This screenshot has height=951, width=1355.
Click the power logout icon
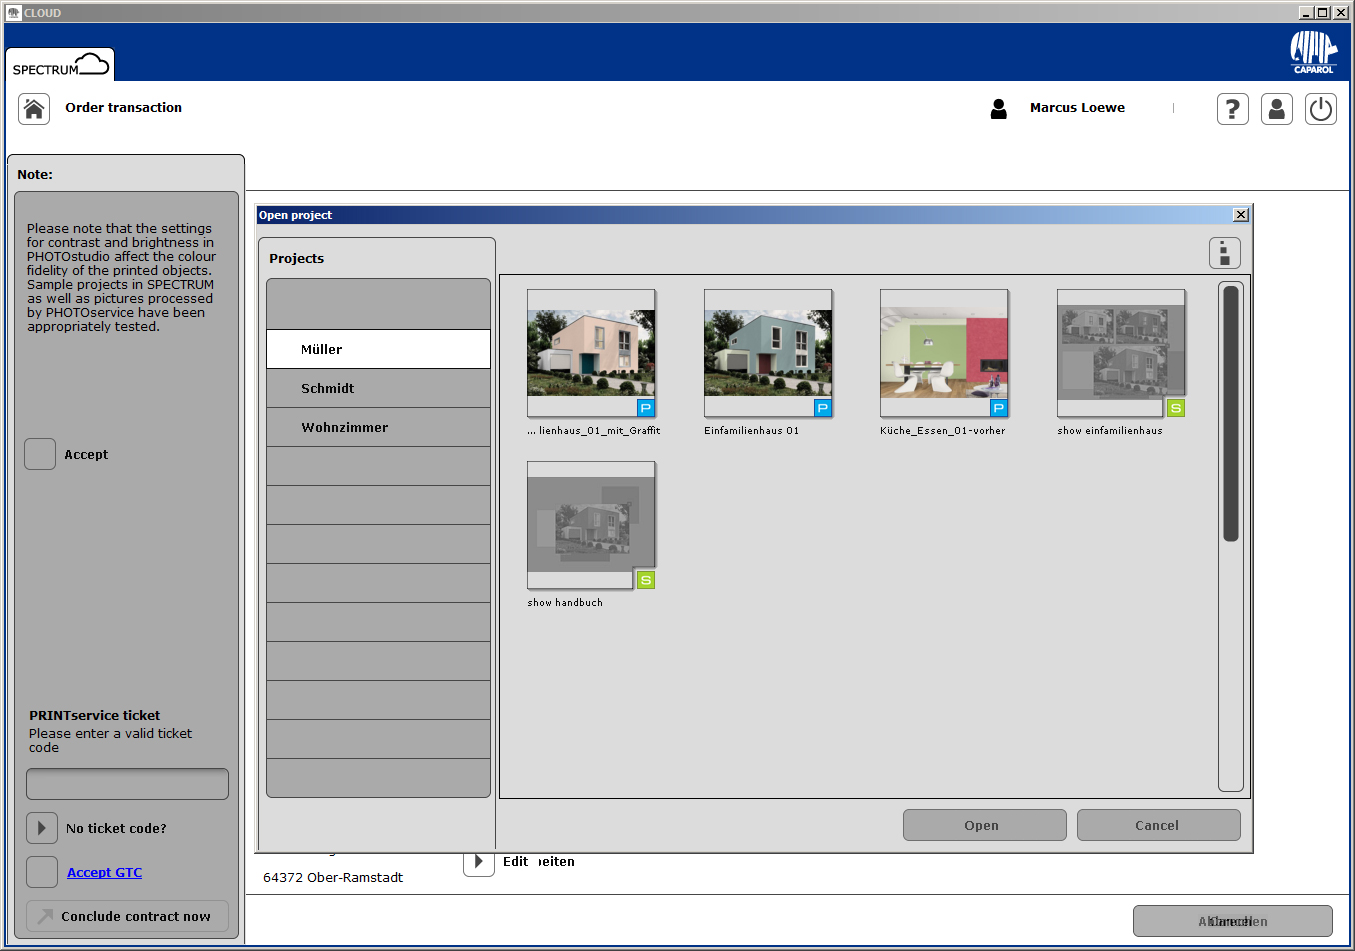1321,109
